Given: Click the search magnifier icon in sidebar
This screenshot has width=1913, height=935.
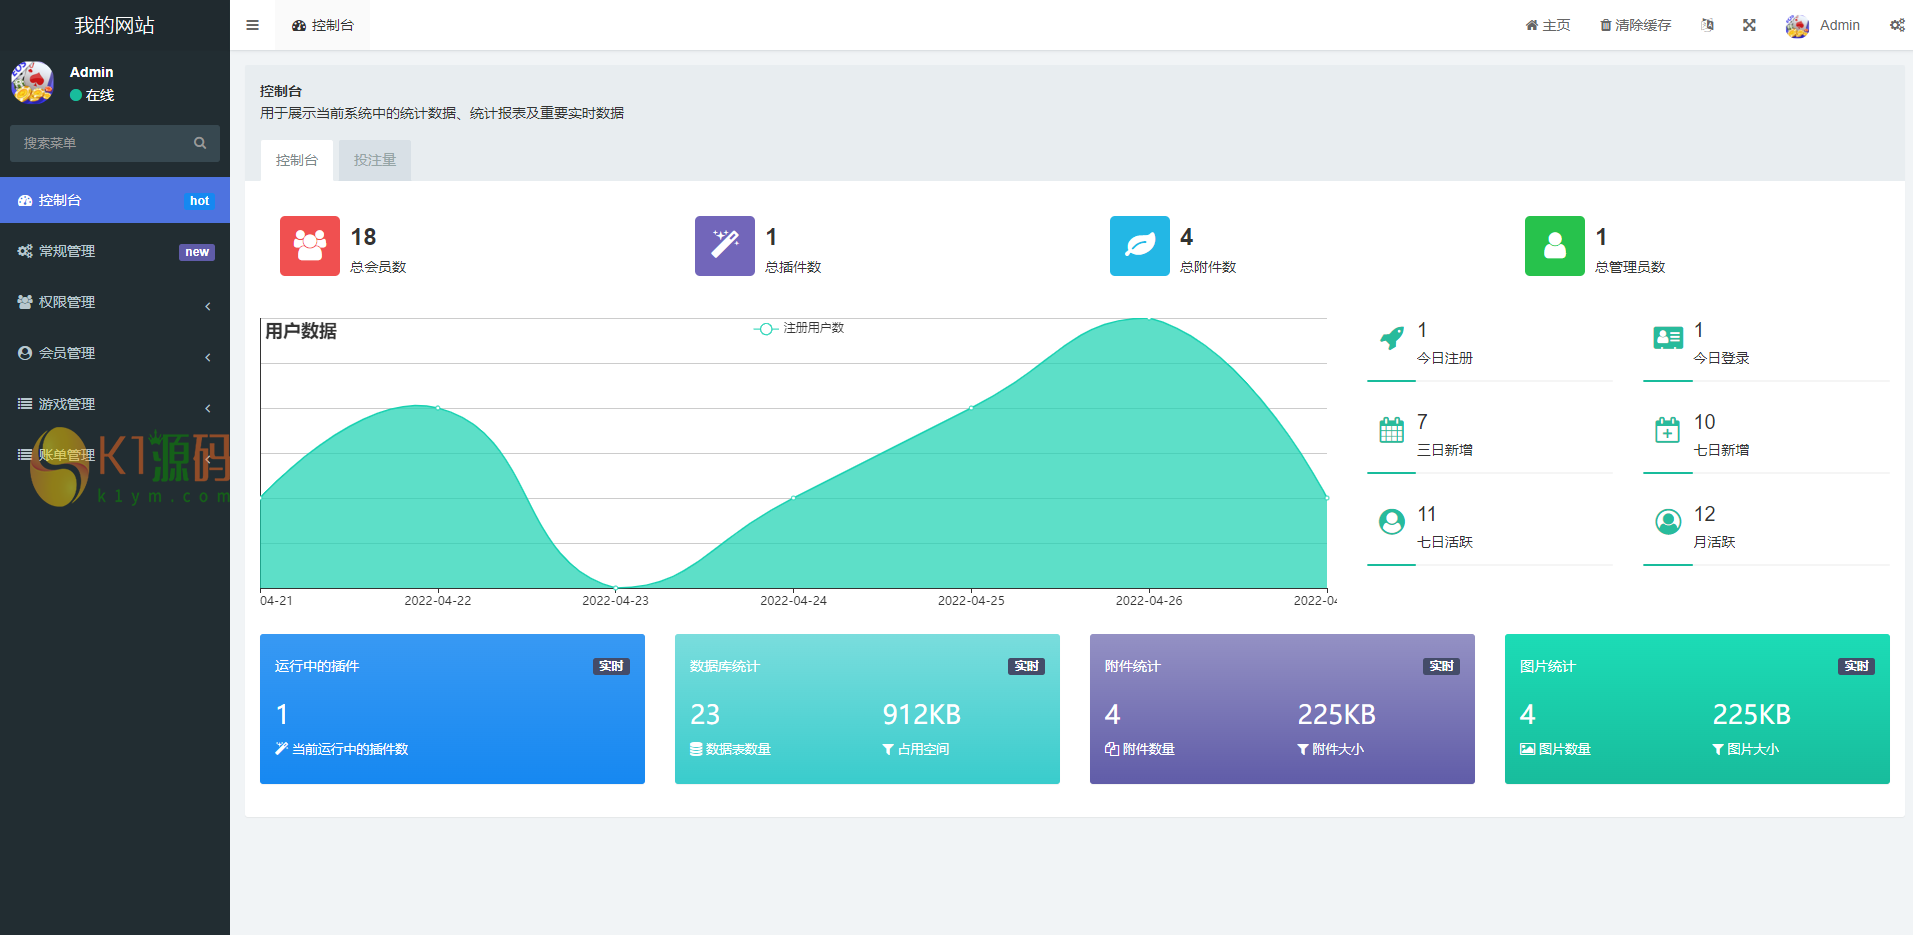Looking at the screenshot, I should click(x=200, y=143).
